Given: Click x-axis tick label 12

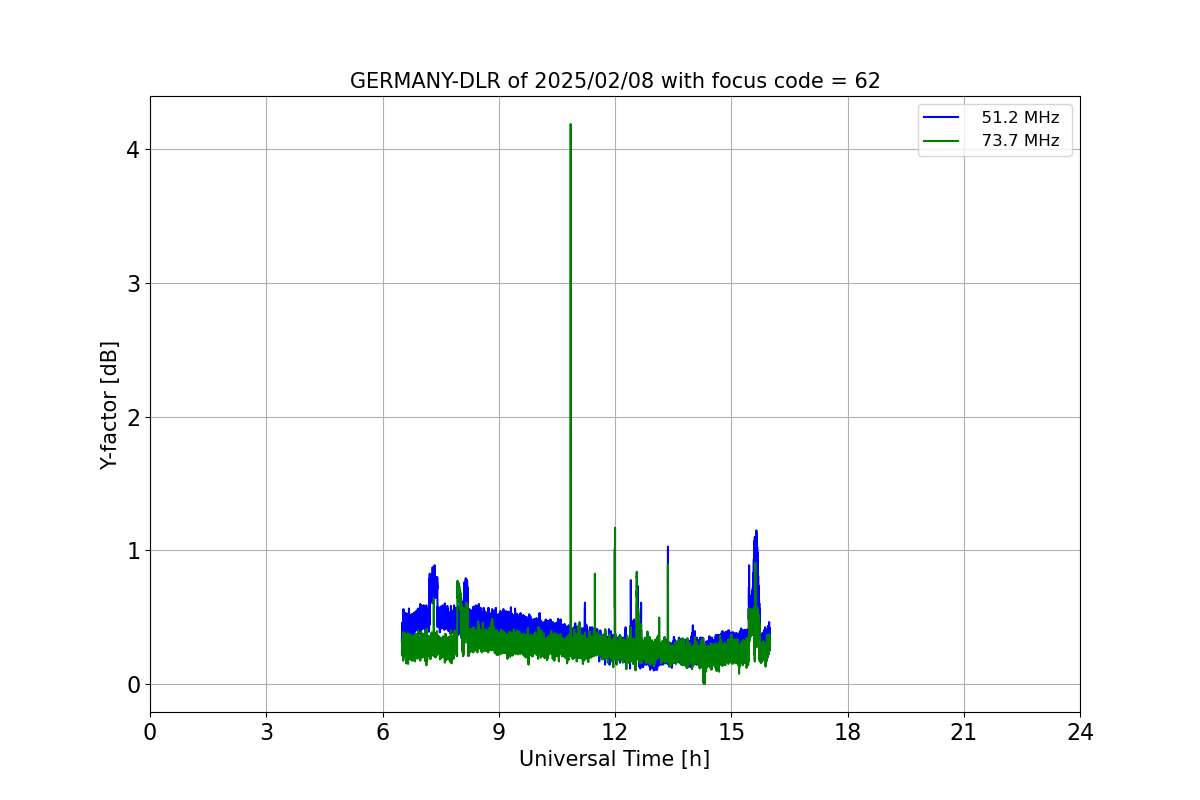Looking at the screenshot, I should [615, 732].
